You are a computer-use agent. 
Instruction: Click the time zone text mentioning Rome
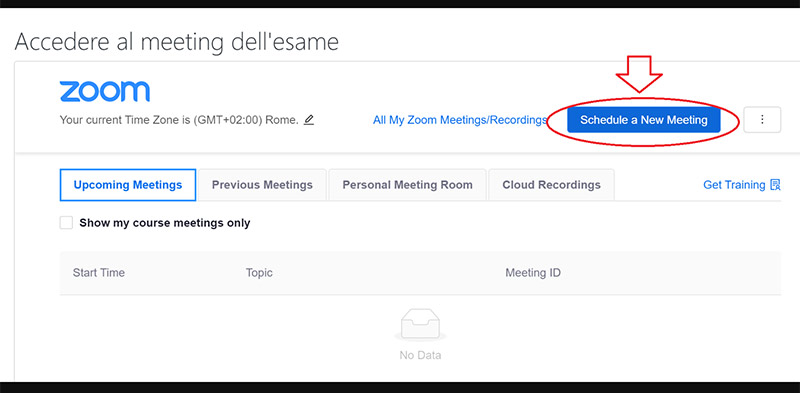pos(179,120)
